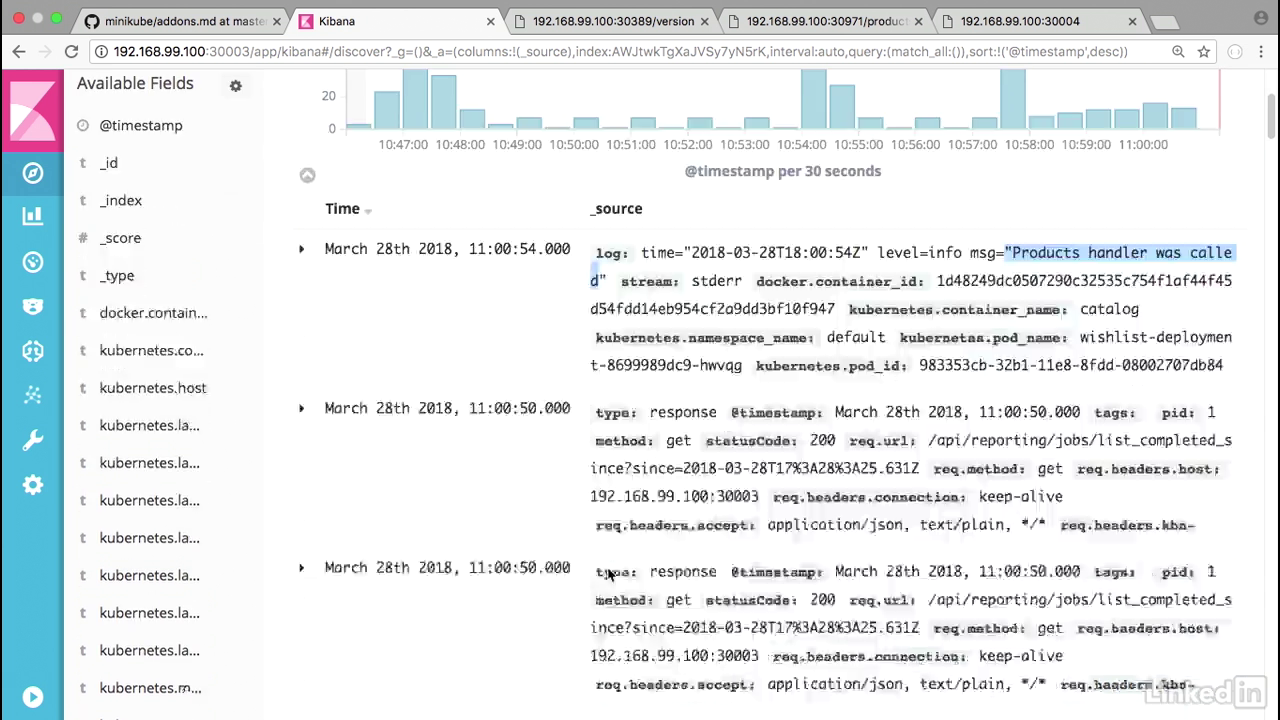The width and height of the screenshot is (1280, 720).
Task: Open the Graph nodes icon in sidebar
Action: pos(33,395)
